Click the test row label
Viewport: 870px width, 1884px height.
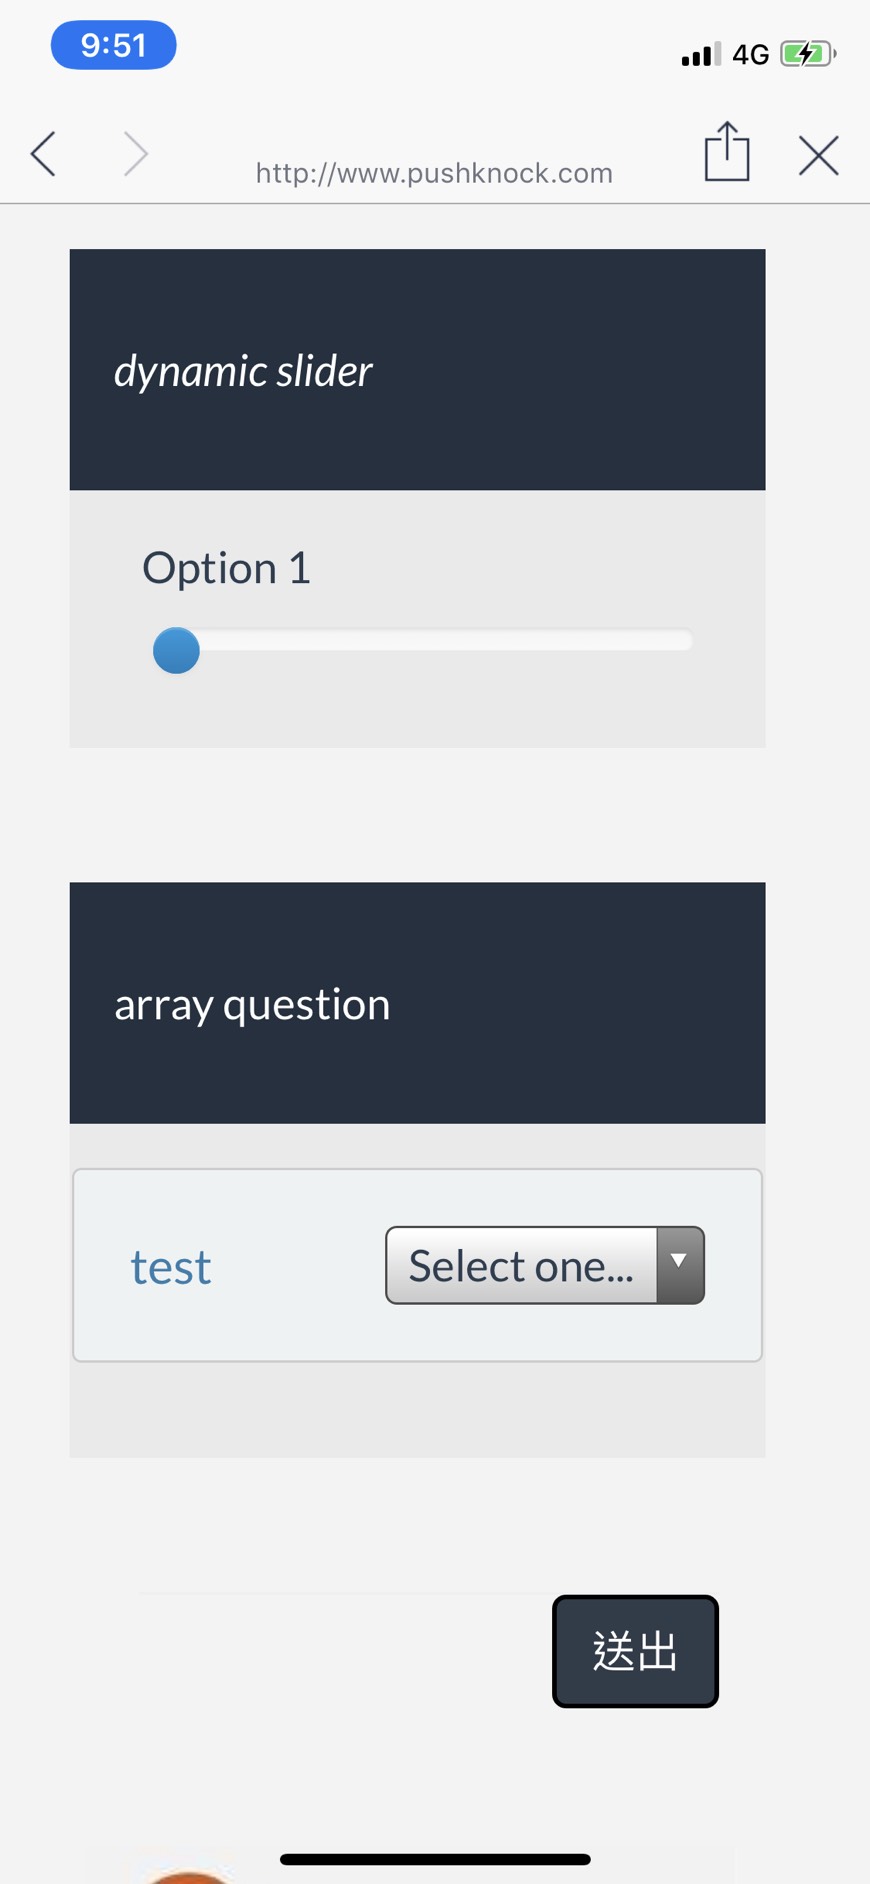click(171, 1267)
